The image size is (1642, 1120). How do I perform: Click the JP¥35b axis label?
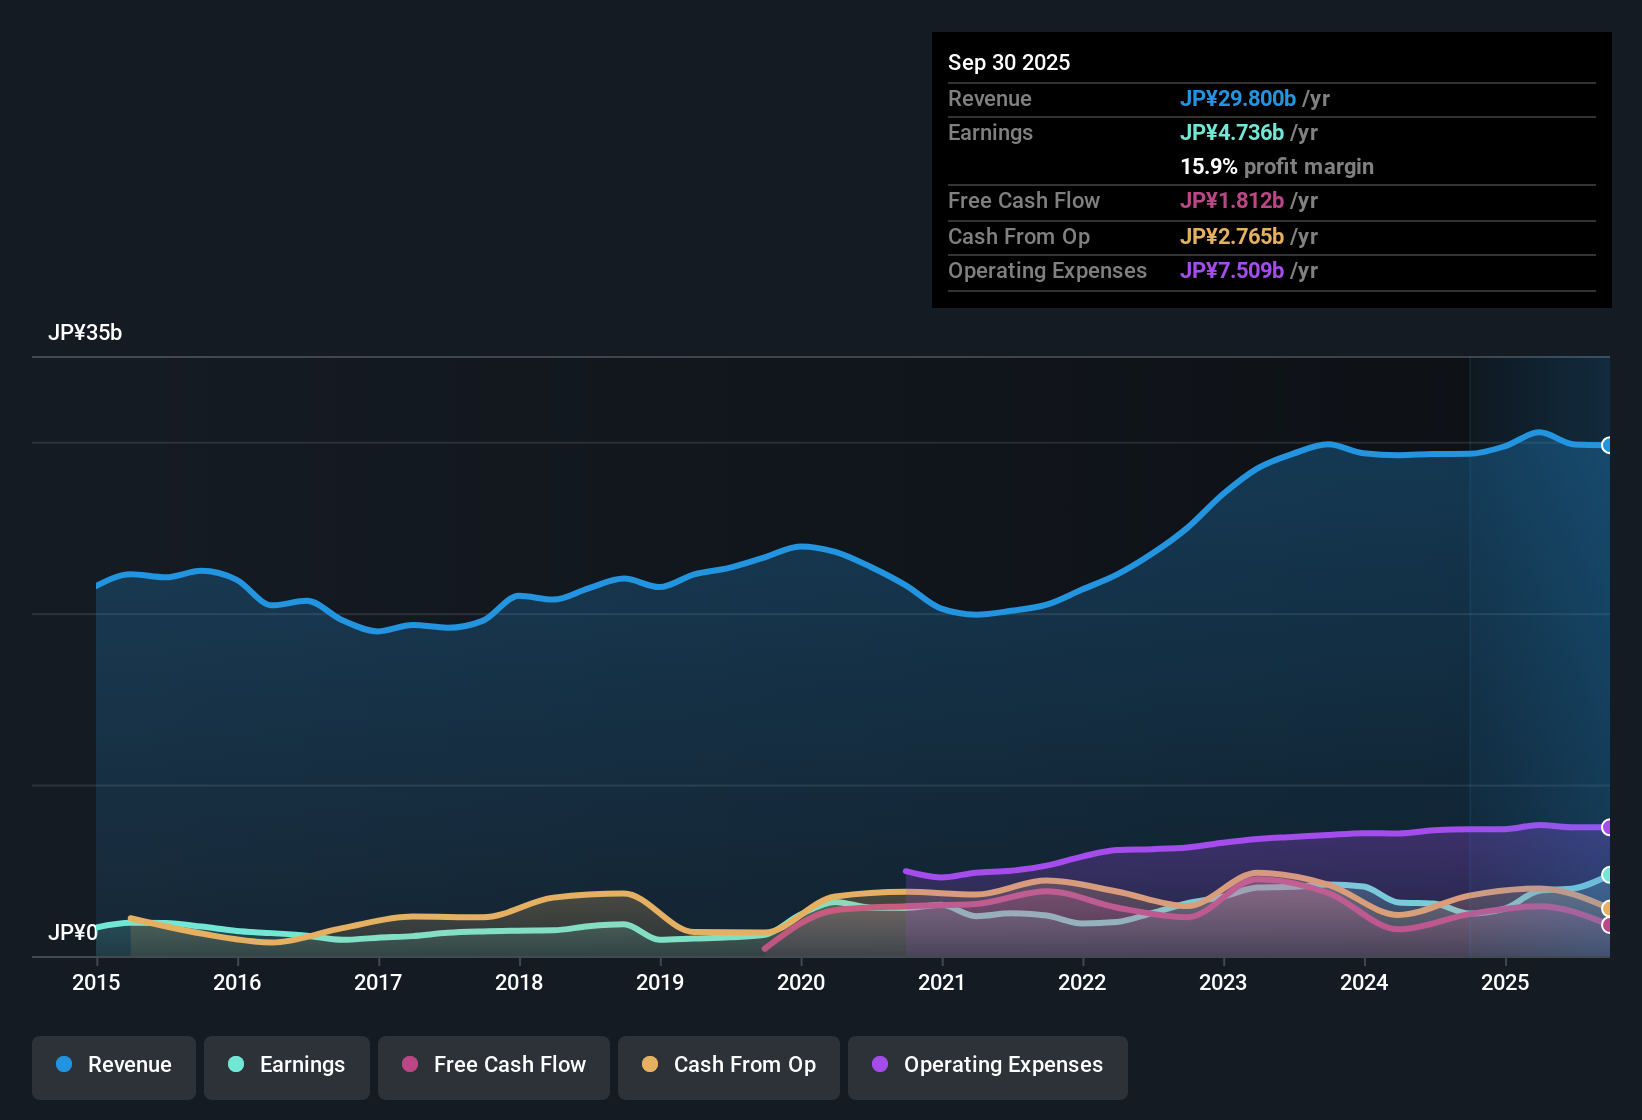[x=86, y=332]
